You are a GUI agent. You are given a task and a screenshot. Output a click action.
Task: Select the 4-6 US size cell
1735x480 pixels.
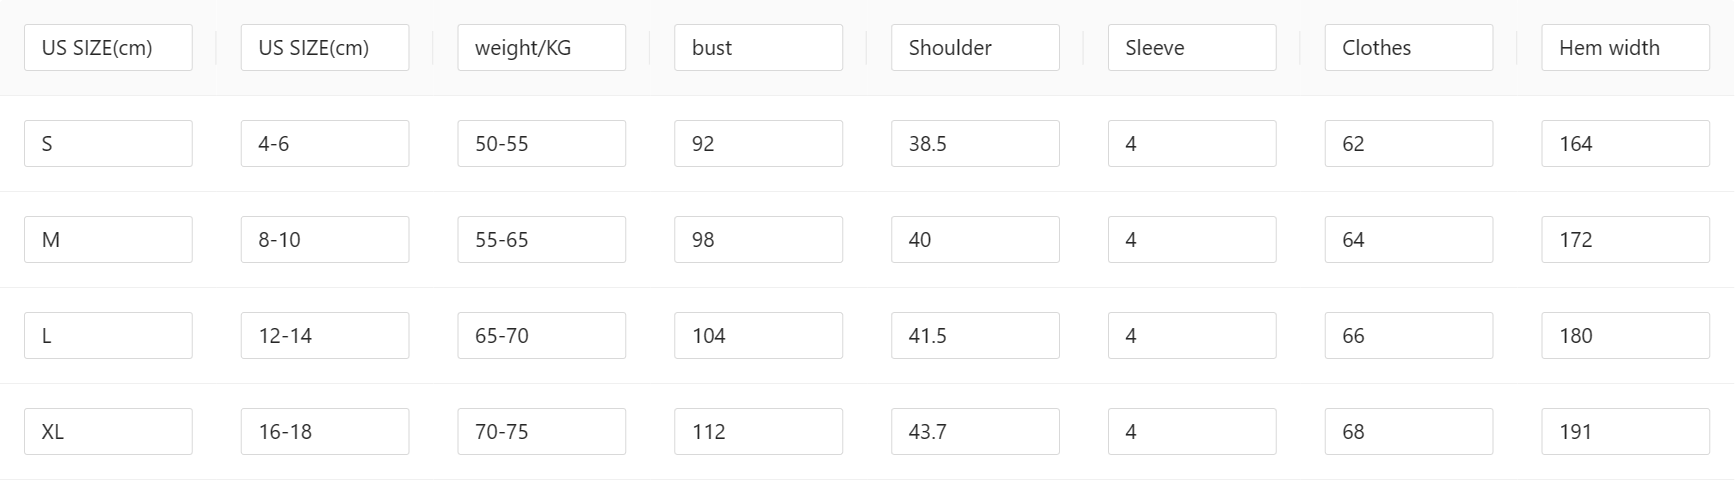click(x=325, y=144)
